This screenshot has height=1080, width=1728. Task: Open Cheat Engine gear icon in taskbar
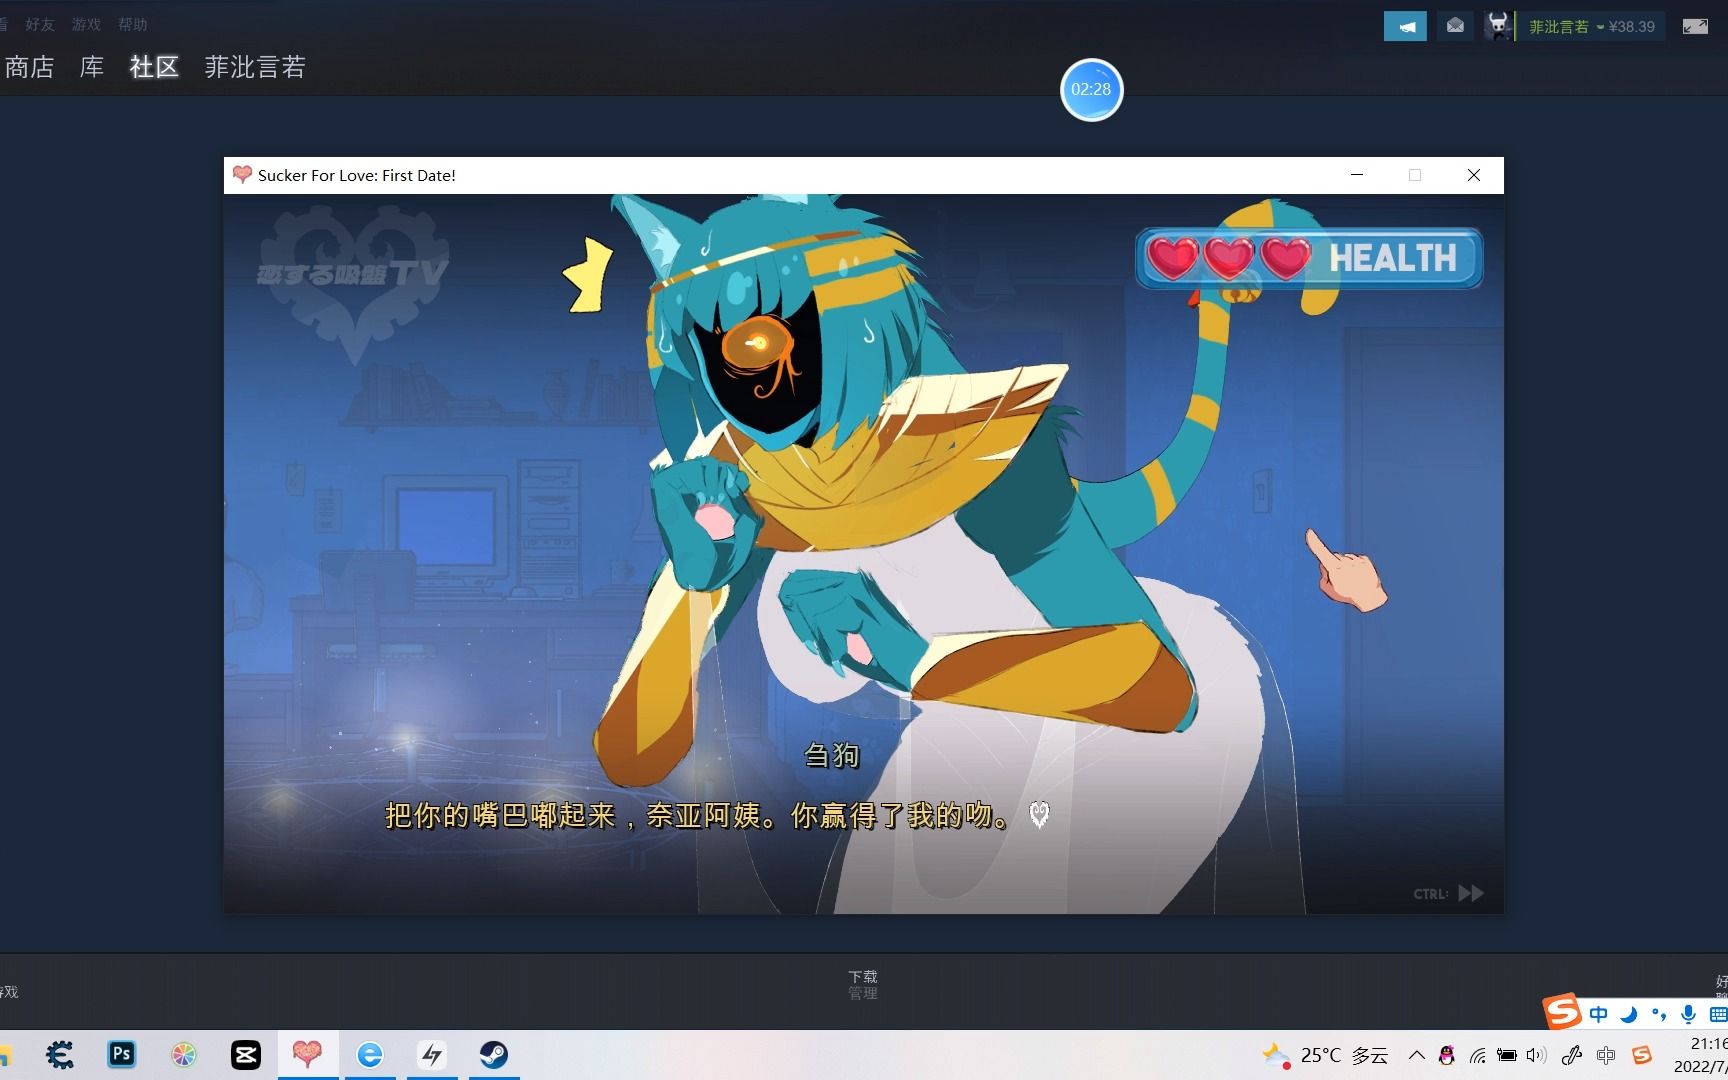[60, 1055]
